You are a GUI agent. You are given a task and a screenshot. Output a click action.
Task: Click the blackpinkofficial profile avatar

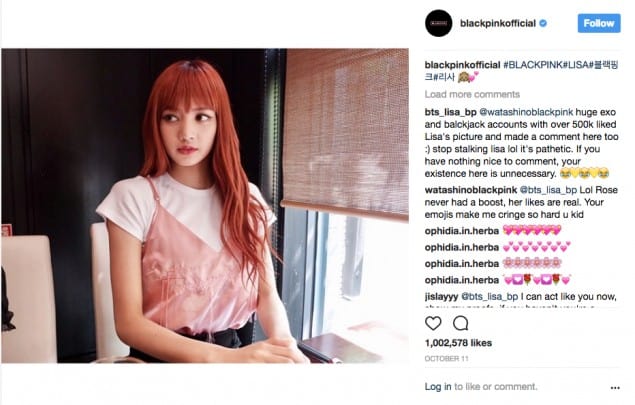[439, 23]
